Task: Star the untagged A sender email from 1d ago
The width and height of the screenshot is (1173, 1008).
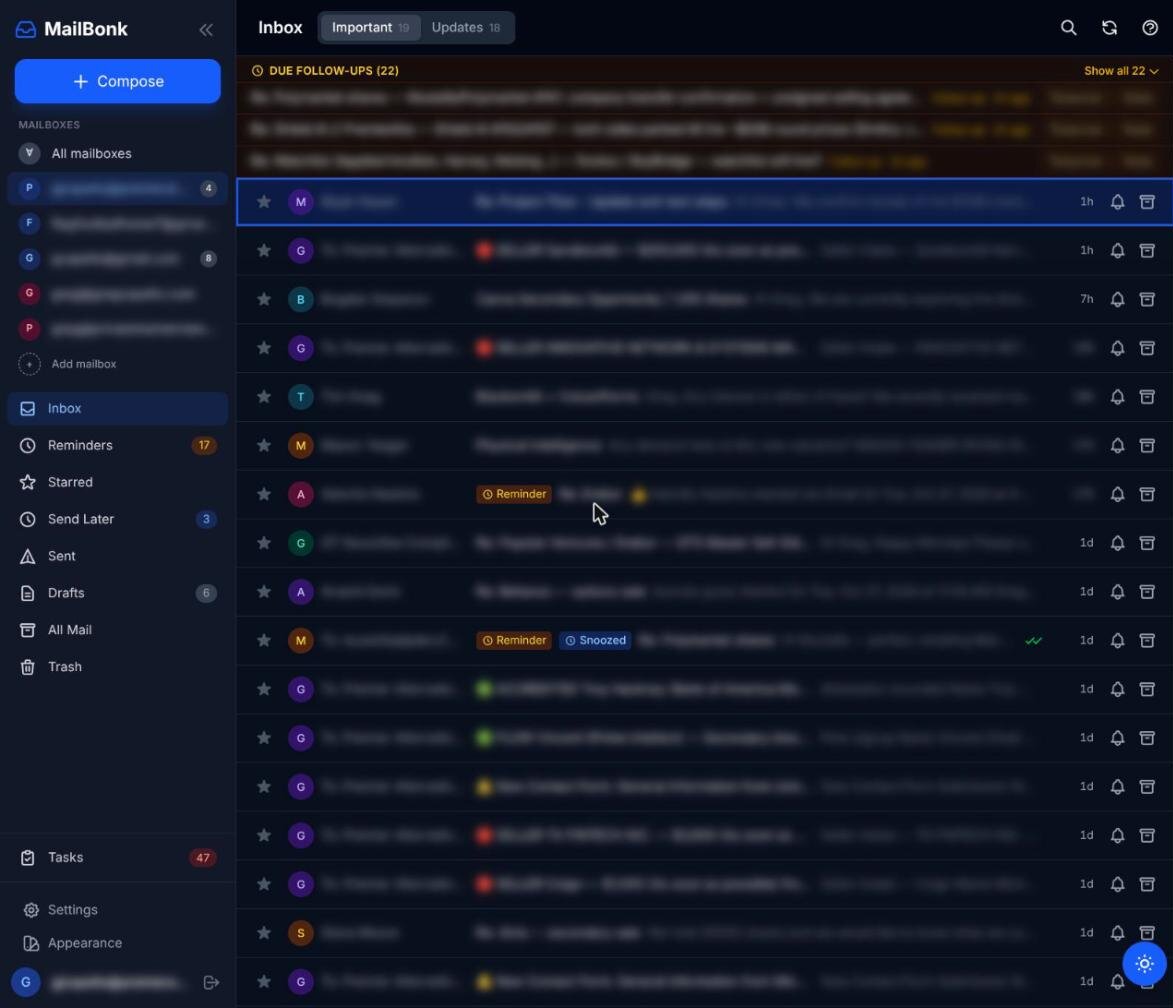Action: coord(263,592)
